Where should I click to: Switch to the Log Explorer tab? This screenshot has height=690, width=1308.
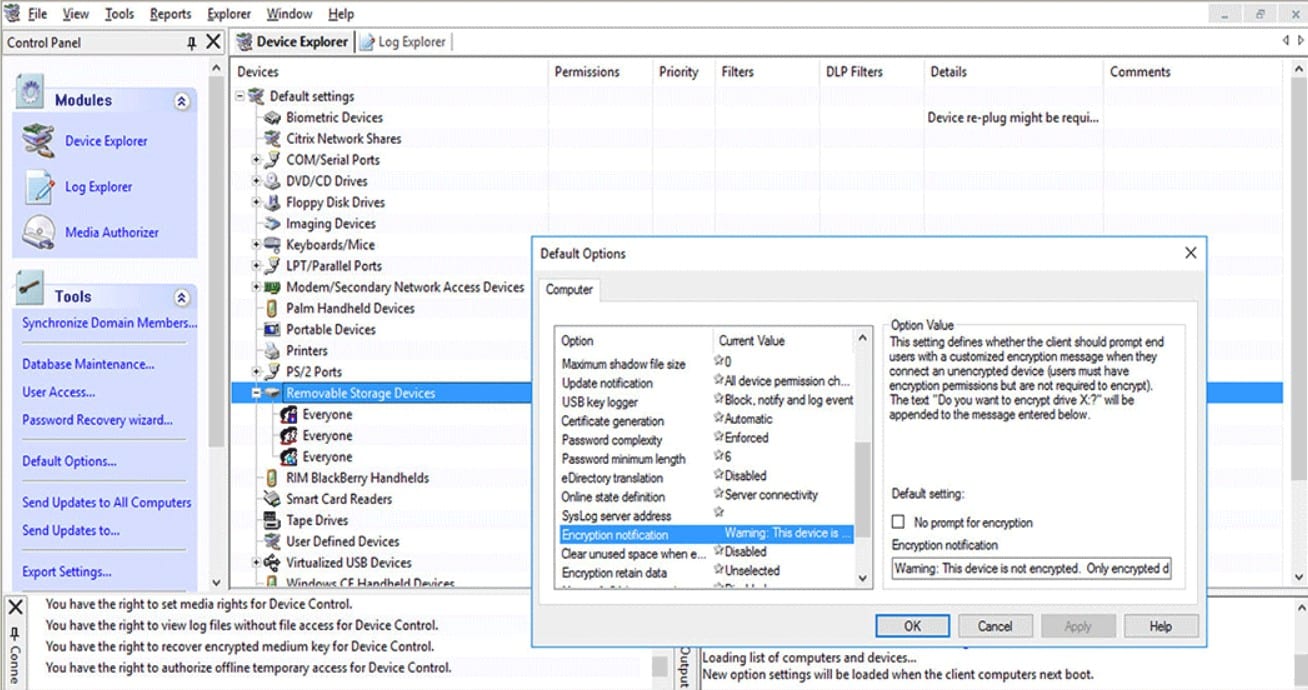point(405,42)
